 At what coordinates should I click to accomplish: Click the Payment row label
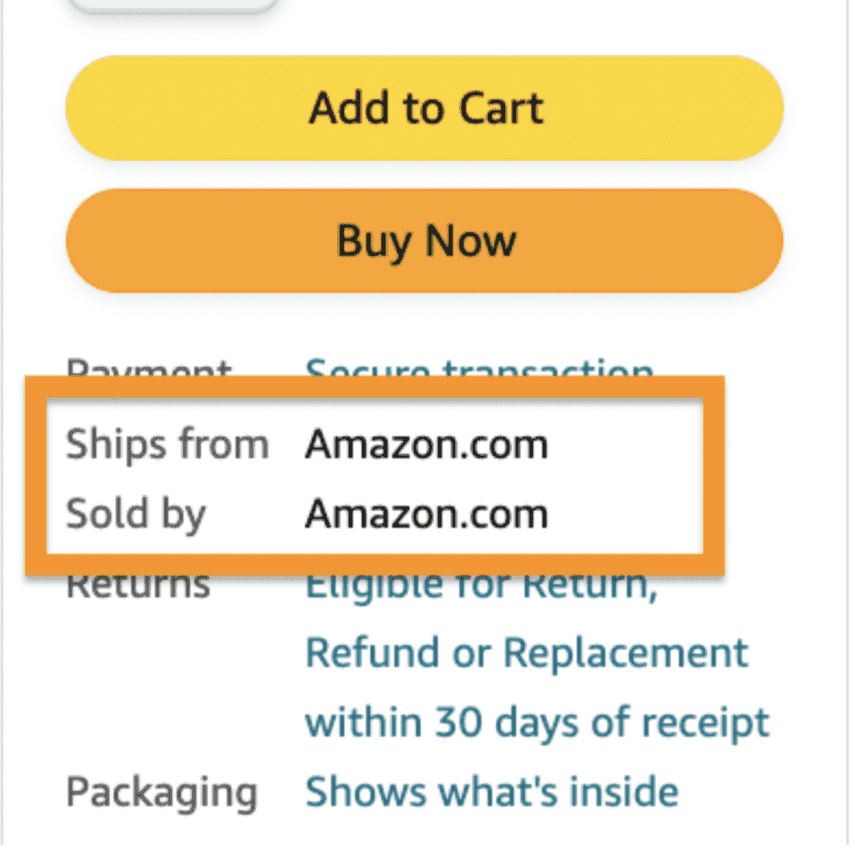(148, 372)
